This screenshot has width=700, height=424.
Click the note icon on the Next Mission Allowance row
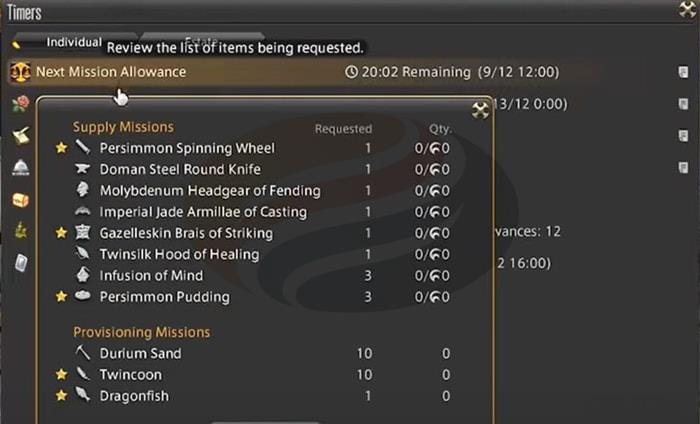[682, 72]
